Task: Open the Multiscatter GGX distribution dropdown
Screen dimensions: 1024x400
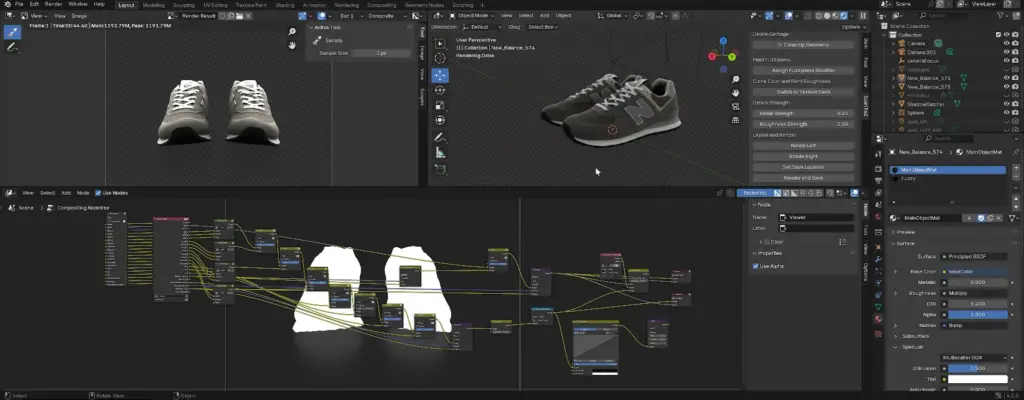Action: click(974, 358)
